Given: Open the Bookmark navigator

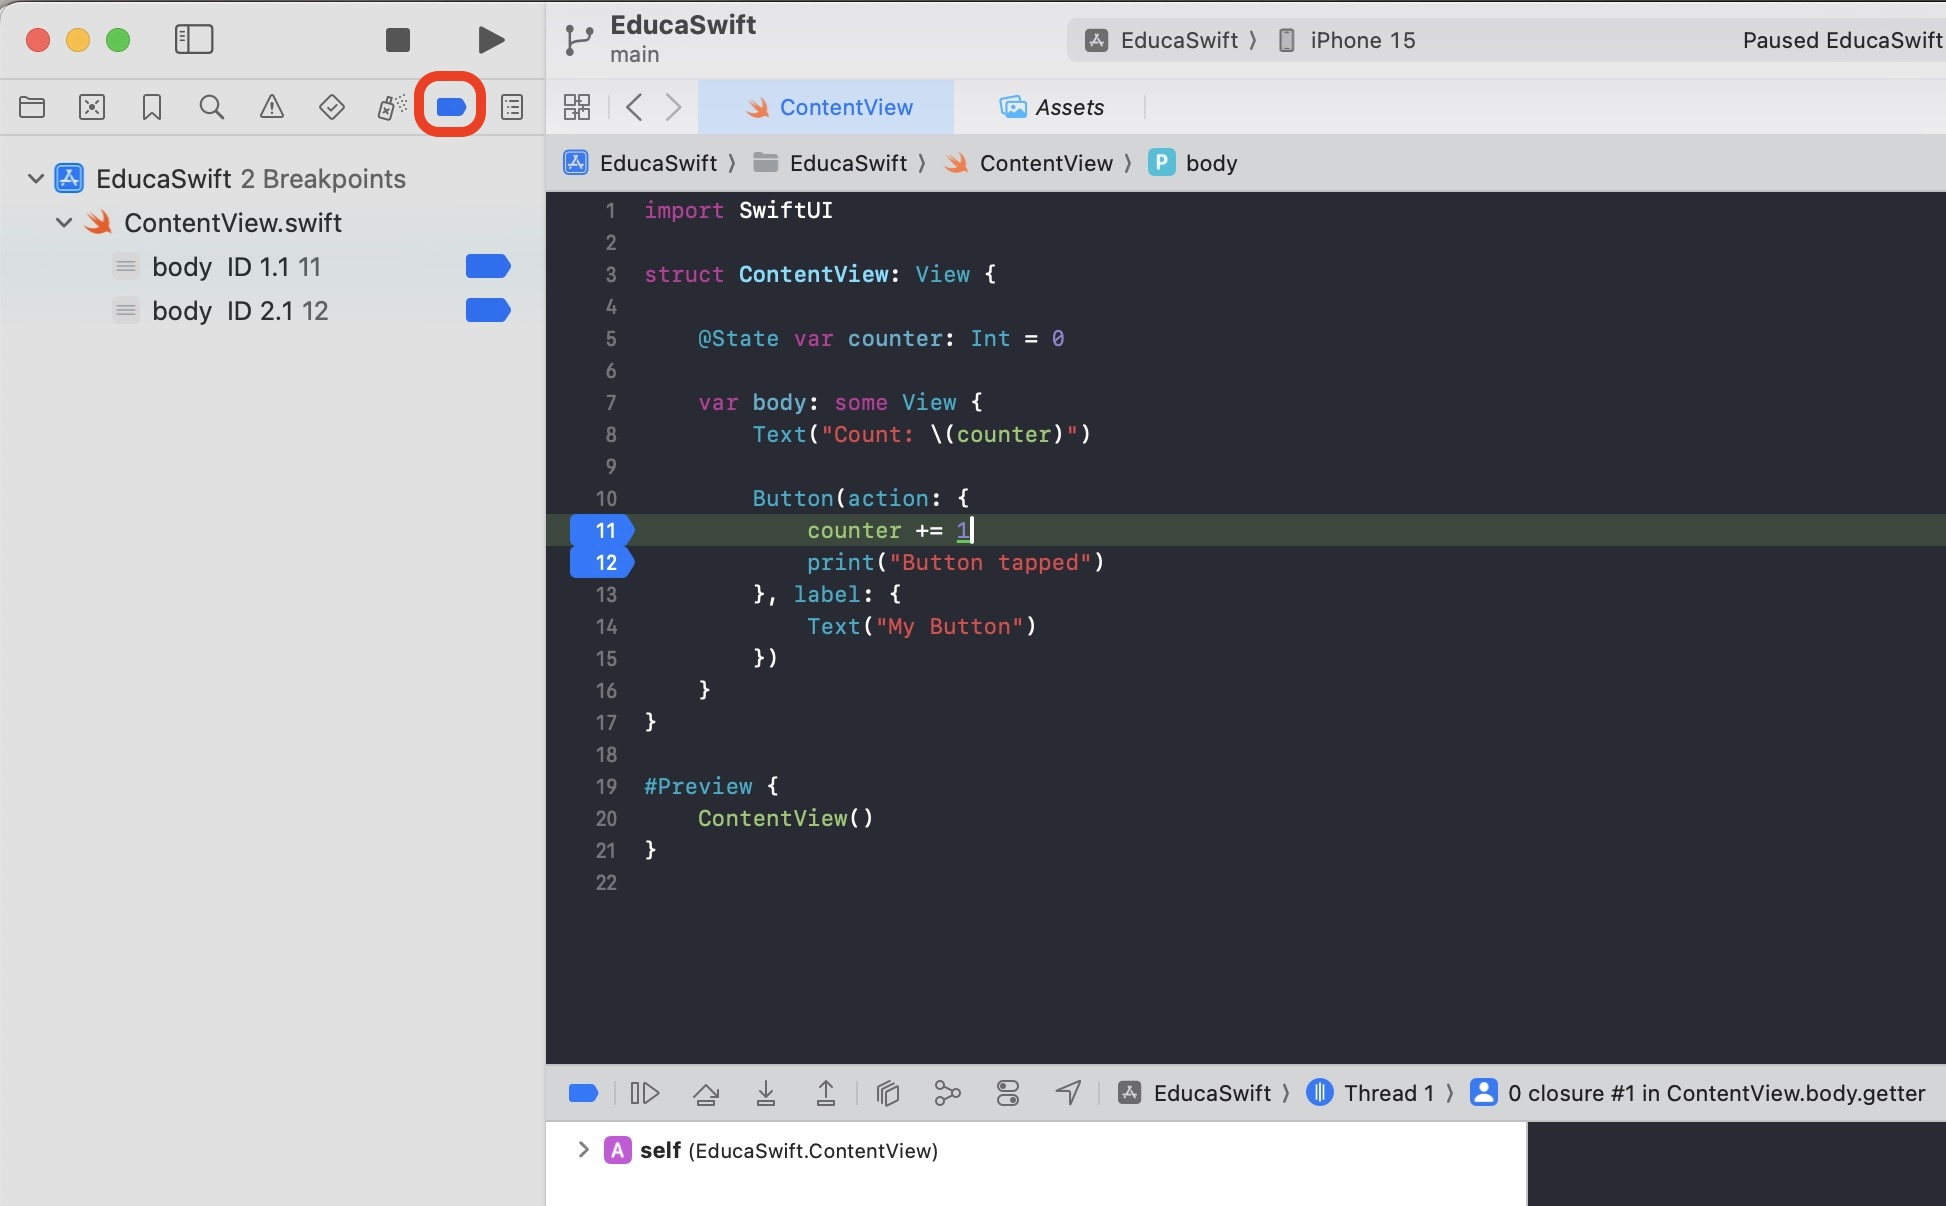Looking at the screenshot, I should pos(152,107).
